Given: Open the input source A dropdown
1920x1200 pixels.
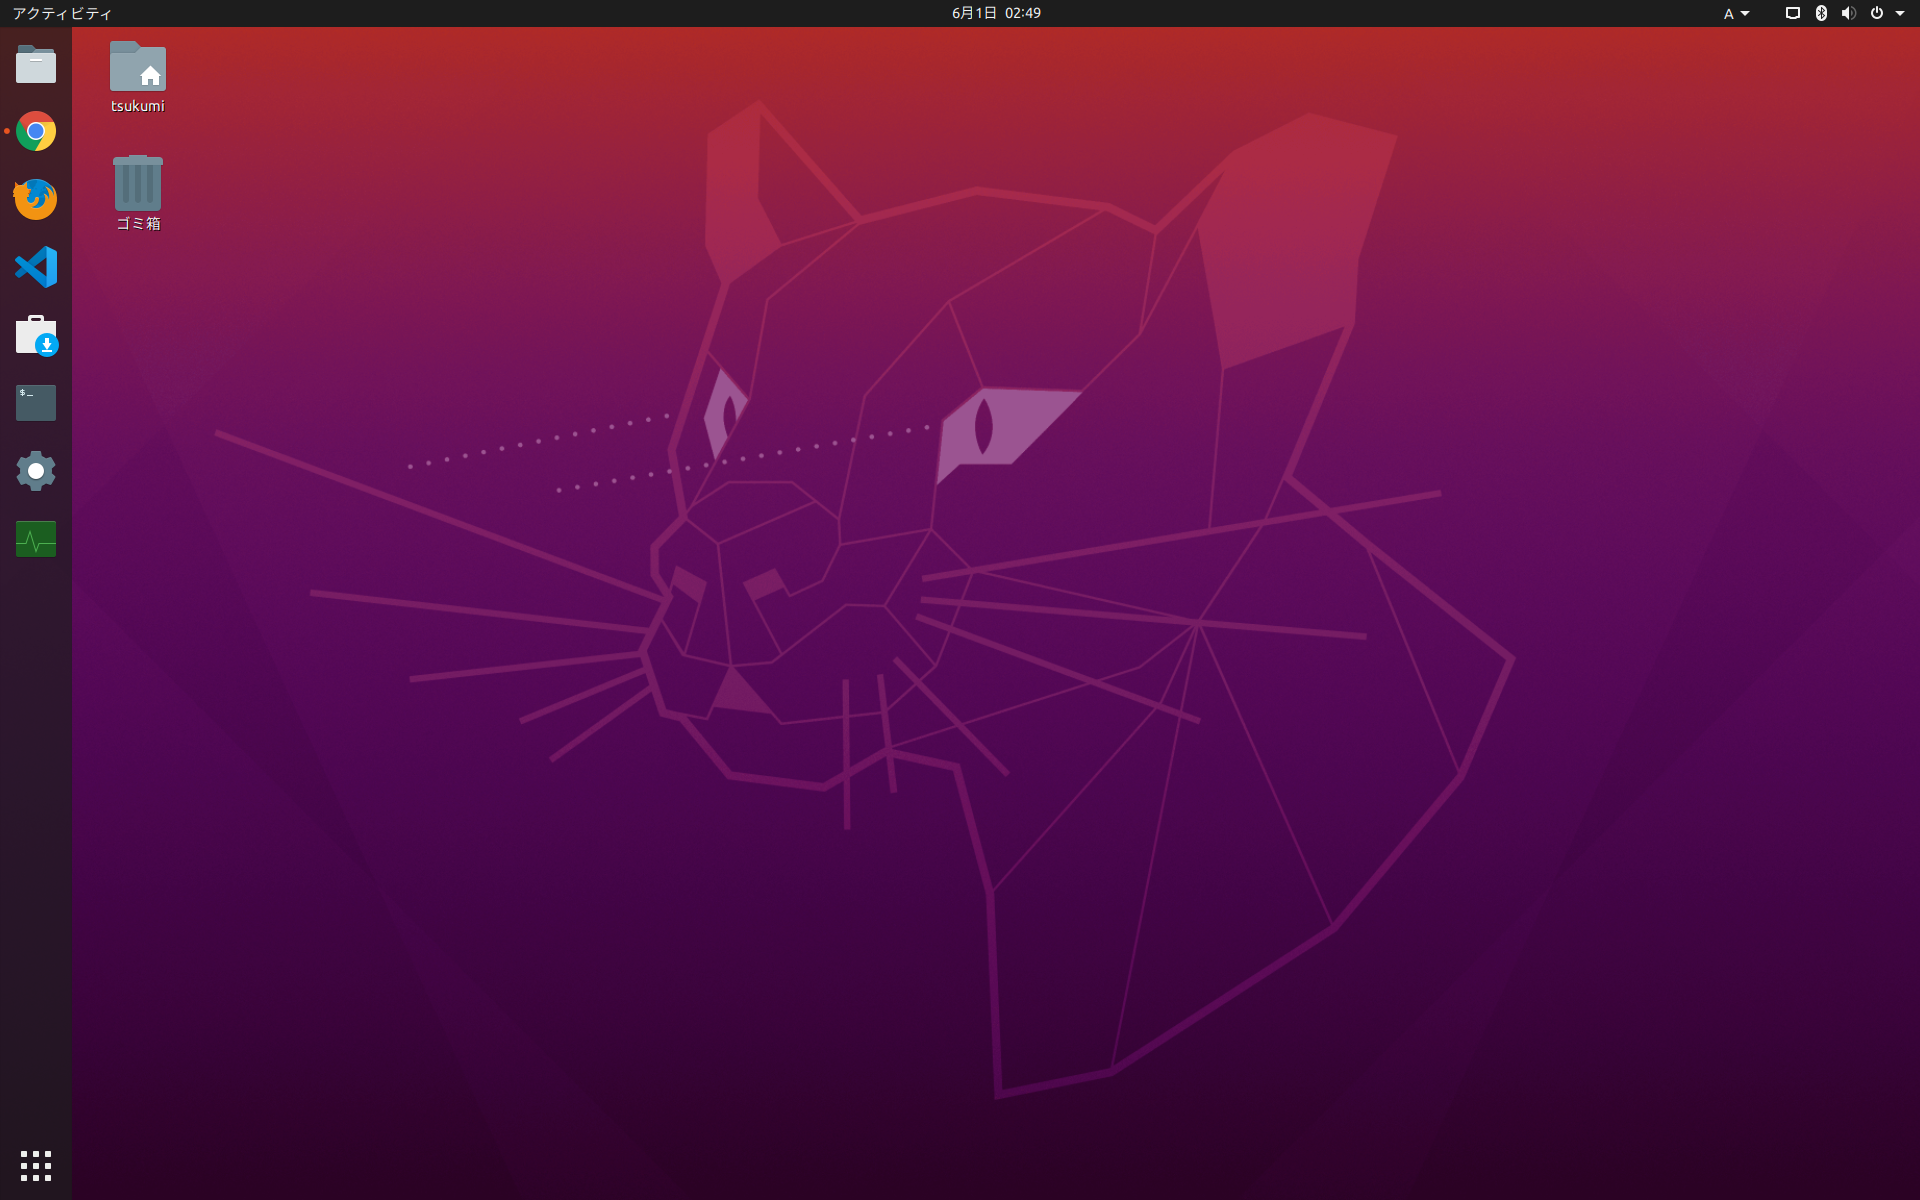Looking at the screenshot, I should [x=1736, y=13].
